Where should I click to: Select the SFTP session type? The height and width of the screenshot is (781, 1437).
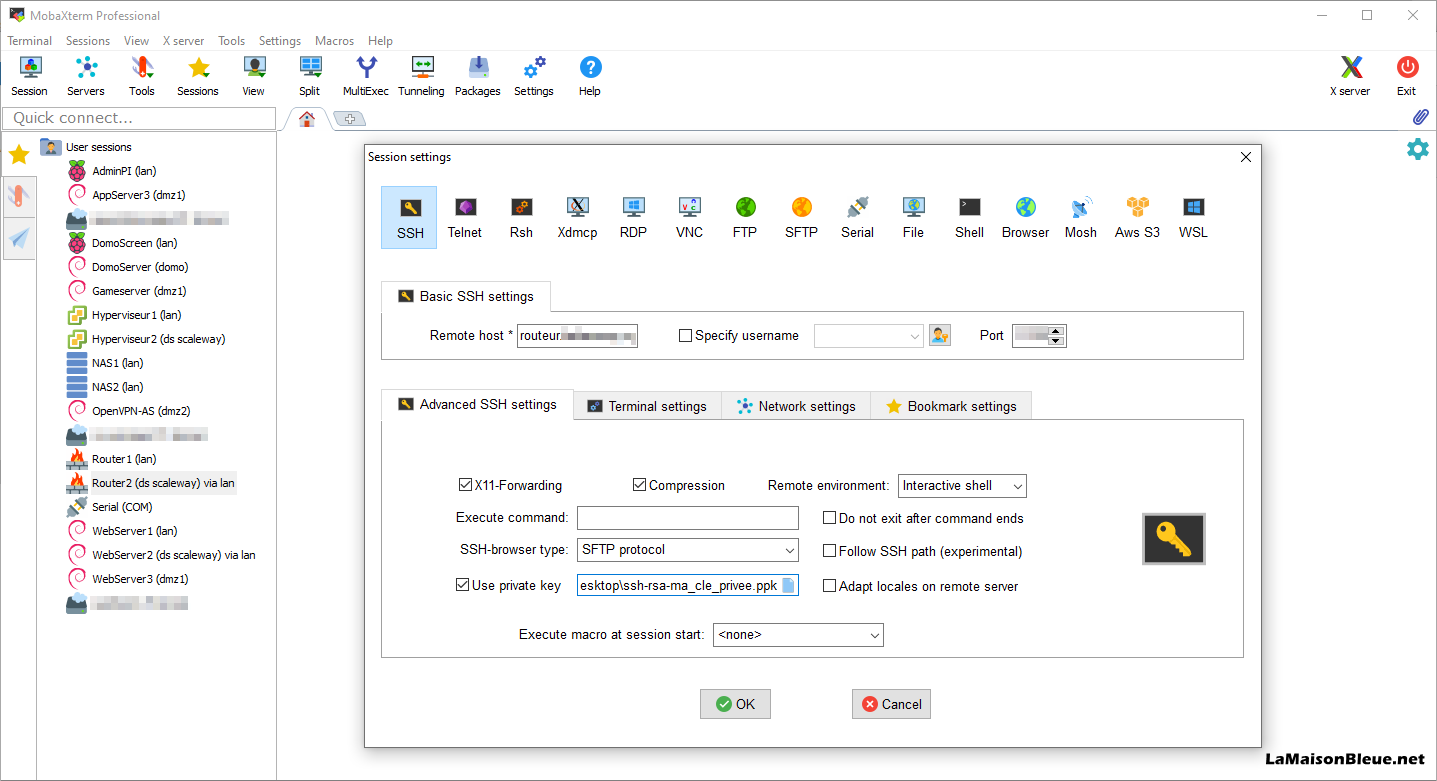click(801, 217)
